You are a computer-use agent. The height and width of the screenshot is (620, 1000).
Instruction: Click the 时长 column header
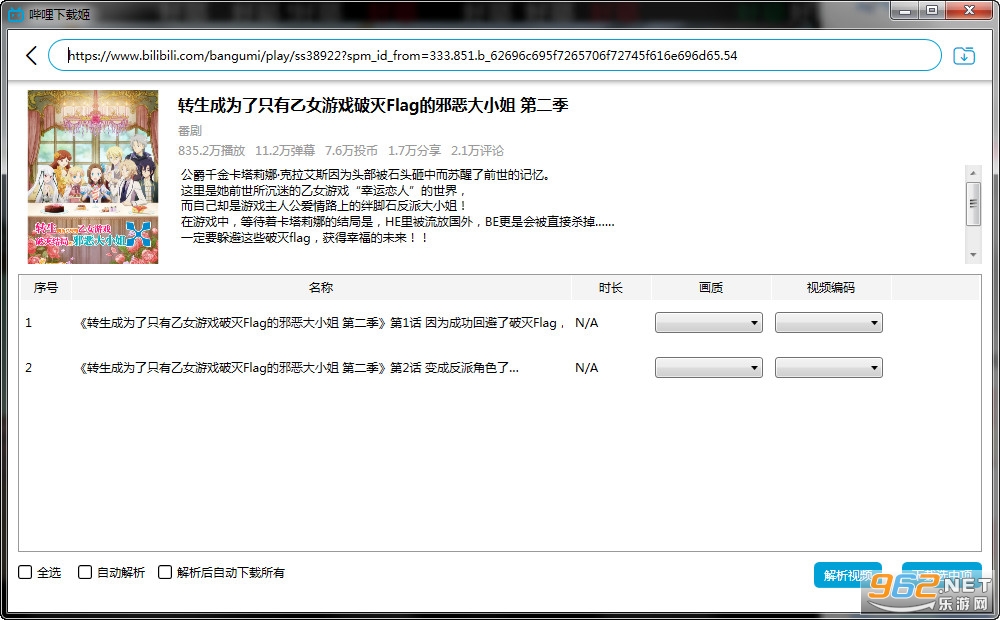[610, 288]
